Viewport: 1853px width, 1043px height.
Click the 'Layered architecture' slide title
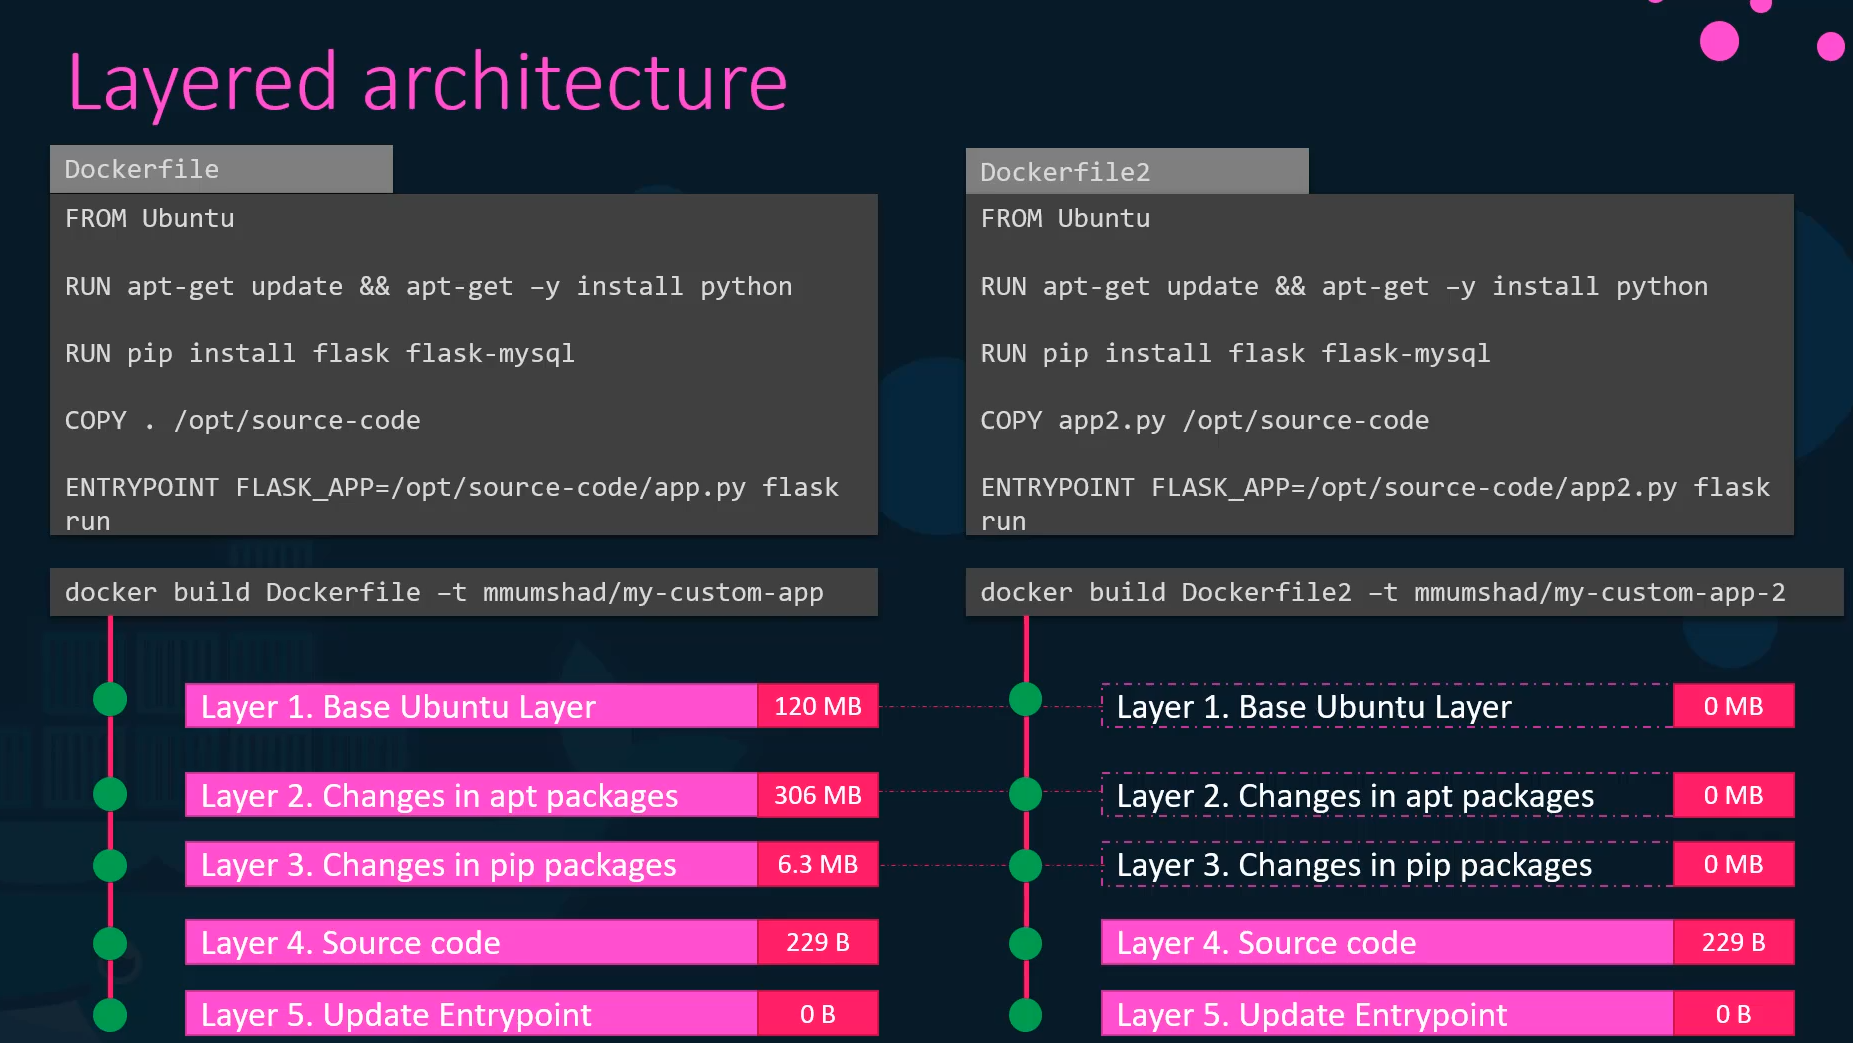[428, 82]
